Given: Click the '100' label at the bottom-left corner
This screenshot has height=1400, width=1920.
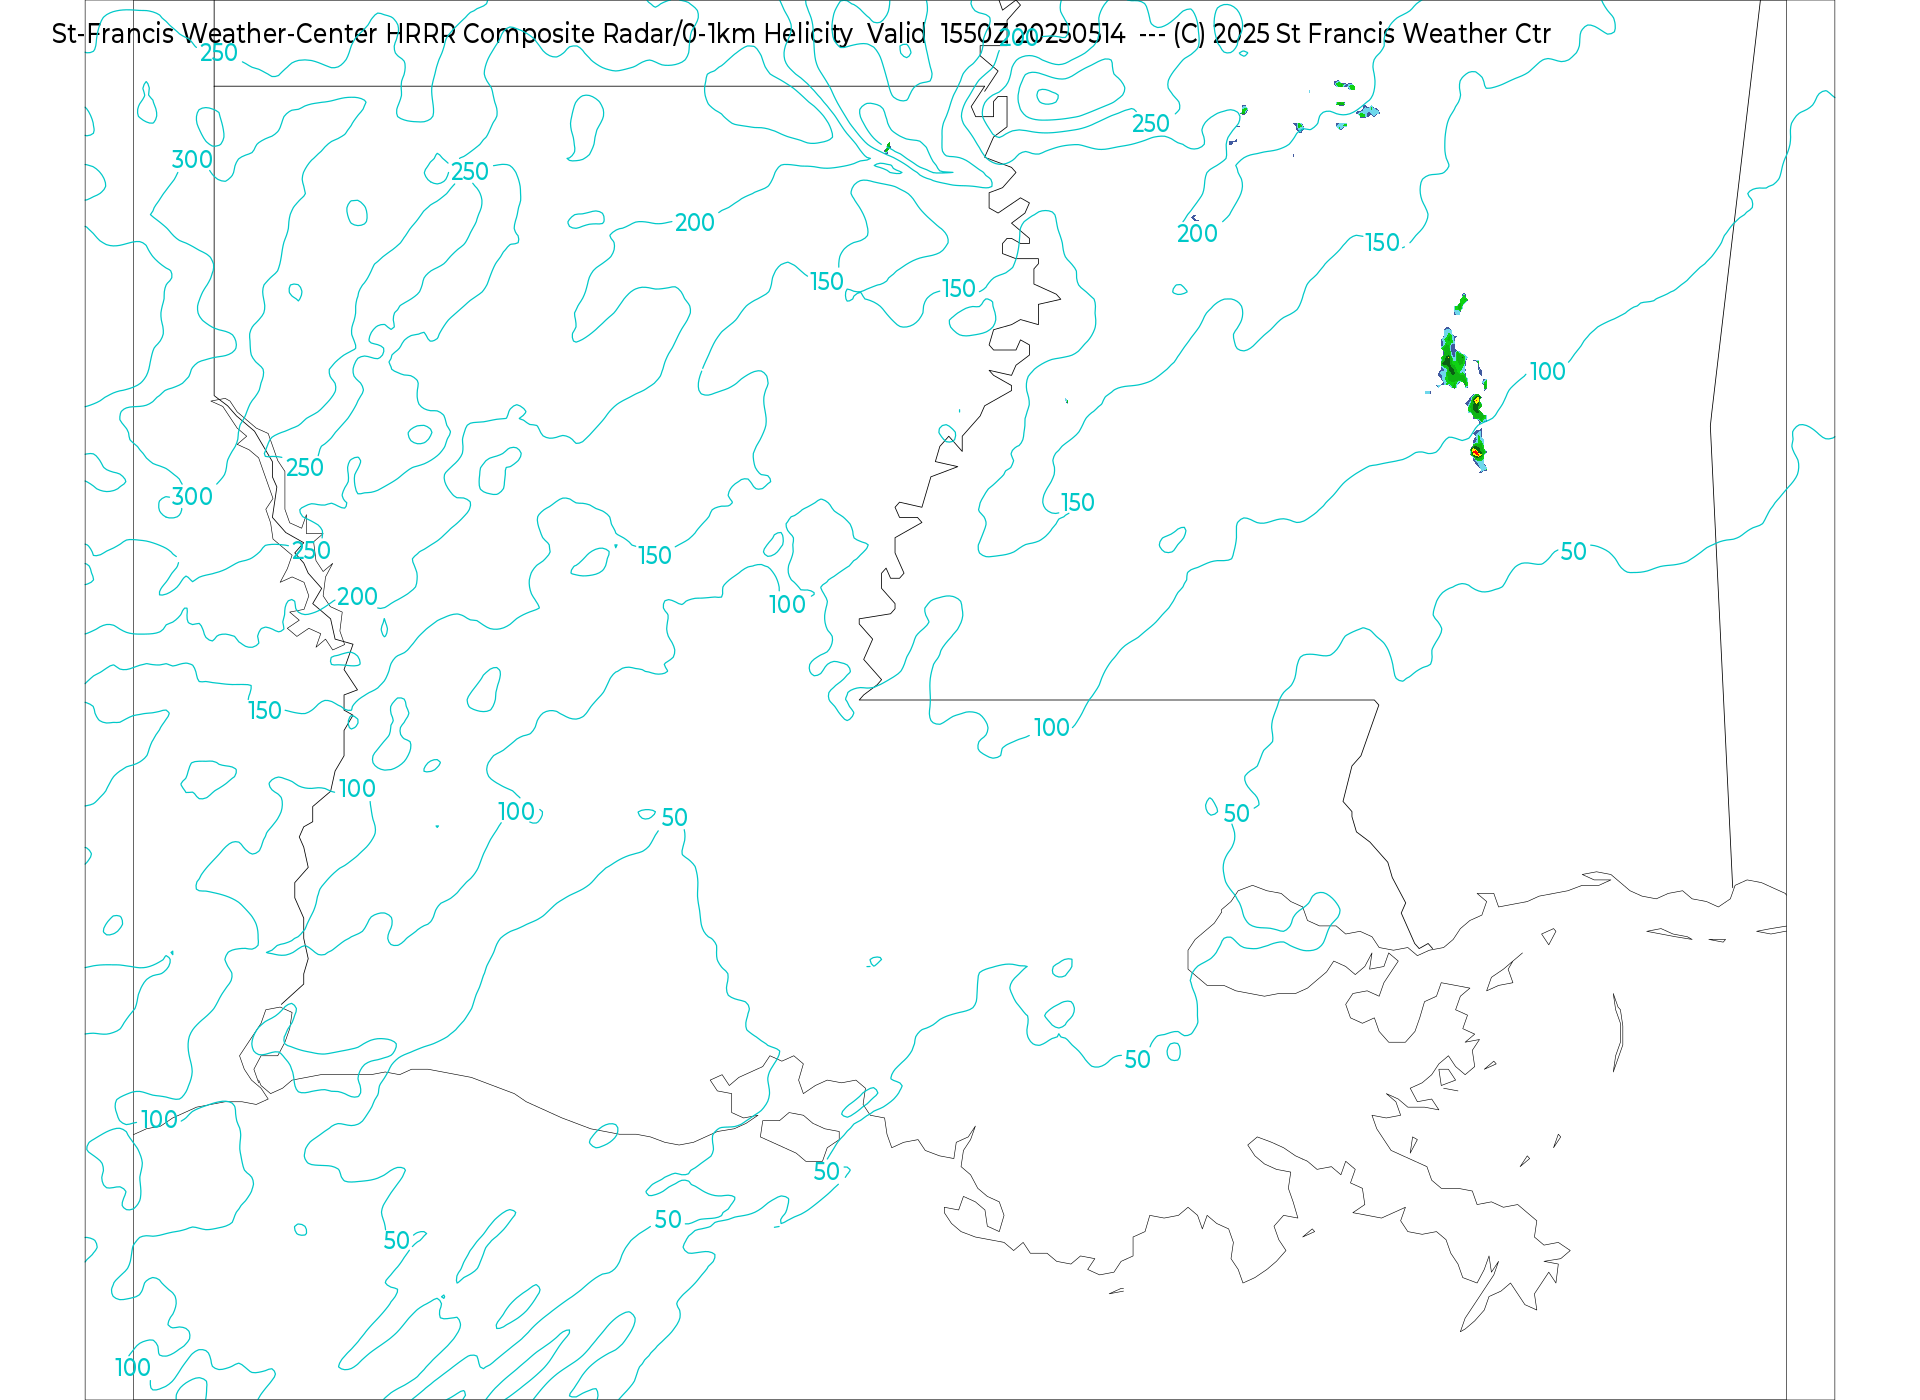Looking at the screenshot, I should point(133,1368).
